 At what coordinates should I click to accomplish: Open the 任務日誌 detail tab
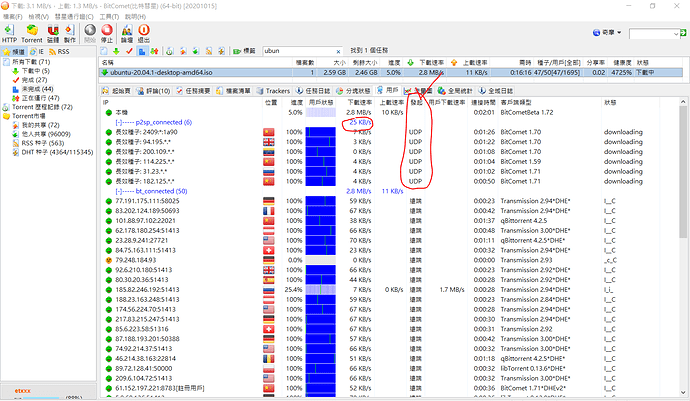click(313, 91)
